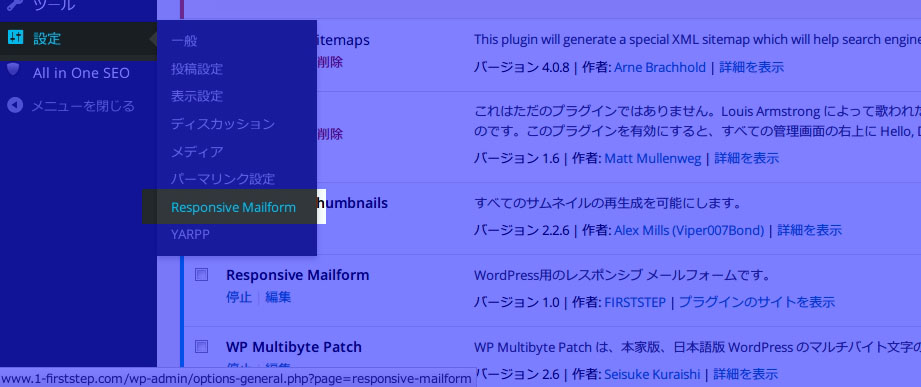921x387 pixels.
Task: Click 編集 under Responsive Mailform plugin
Action: (x=278, y=297)
